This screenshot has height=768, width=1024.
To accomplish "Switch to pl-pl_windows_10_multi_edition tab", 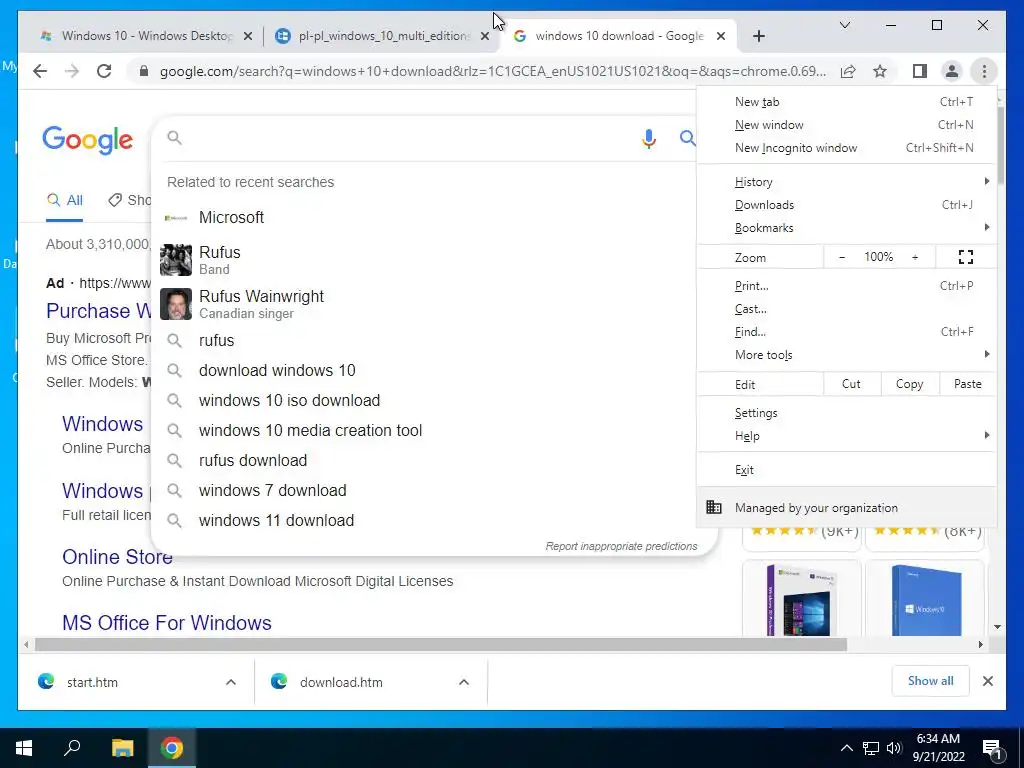I will [381, 36].
